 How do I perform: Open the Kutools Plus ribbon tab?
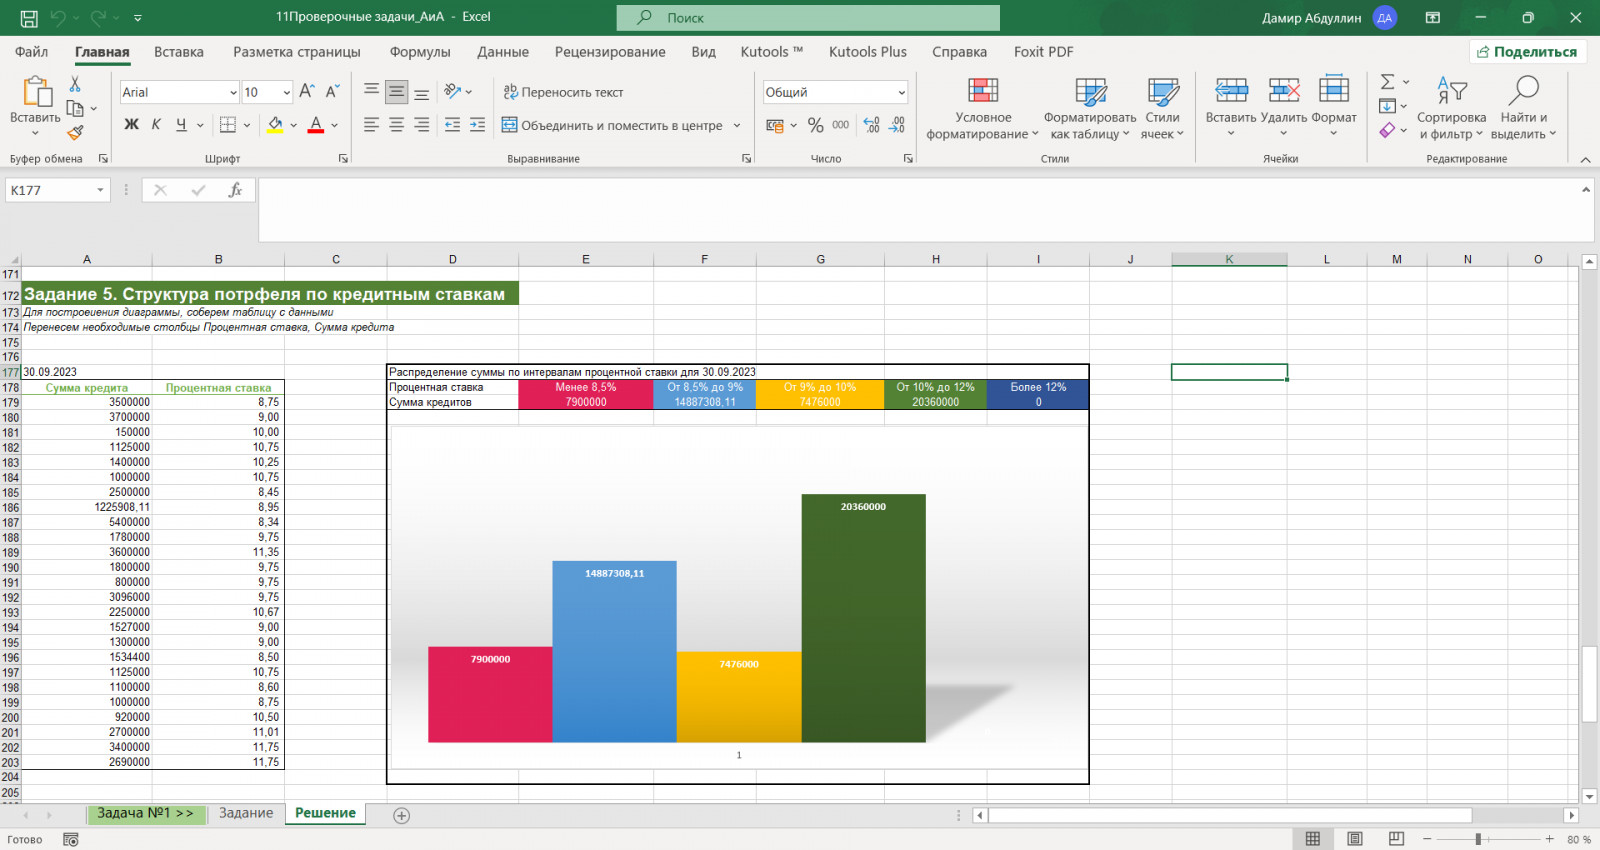[868, 52]
